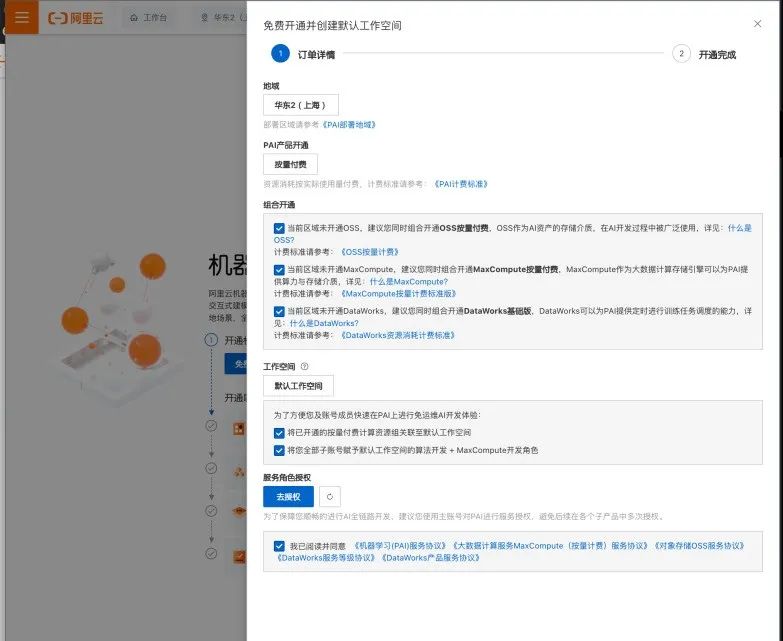The height and width of the screenshot is (641, 783).
Task: Click the 工作空间 help question icon
Action: (x=305, y=366)
